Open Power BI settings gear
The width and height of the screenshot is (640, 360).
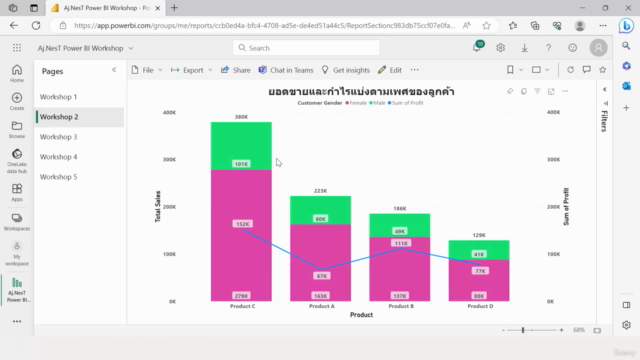(500, 48)
